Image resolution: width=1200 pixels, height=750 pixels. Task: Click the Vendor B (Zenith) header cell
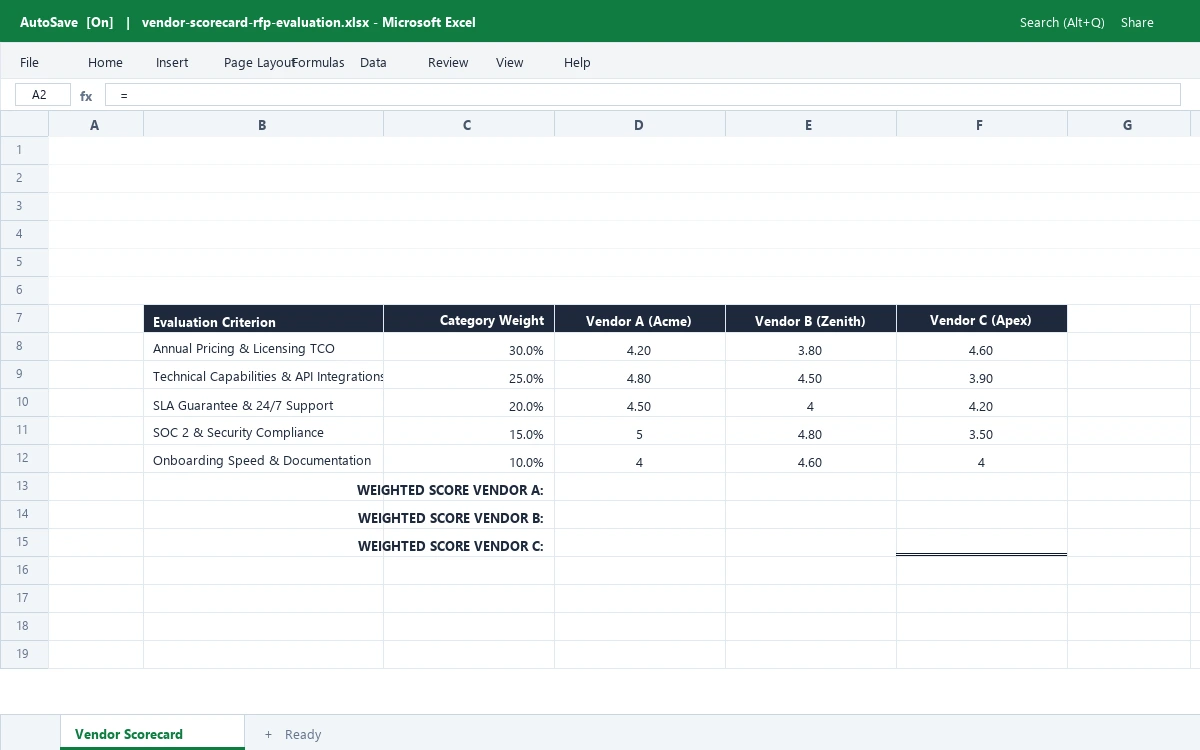tap(811, 319)
